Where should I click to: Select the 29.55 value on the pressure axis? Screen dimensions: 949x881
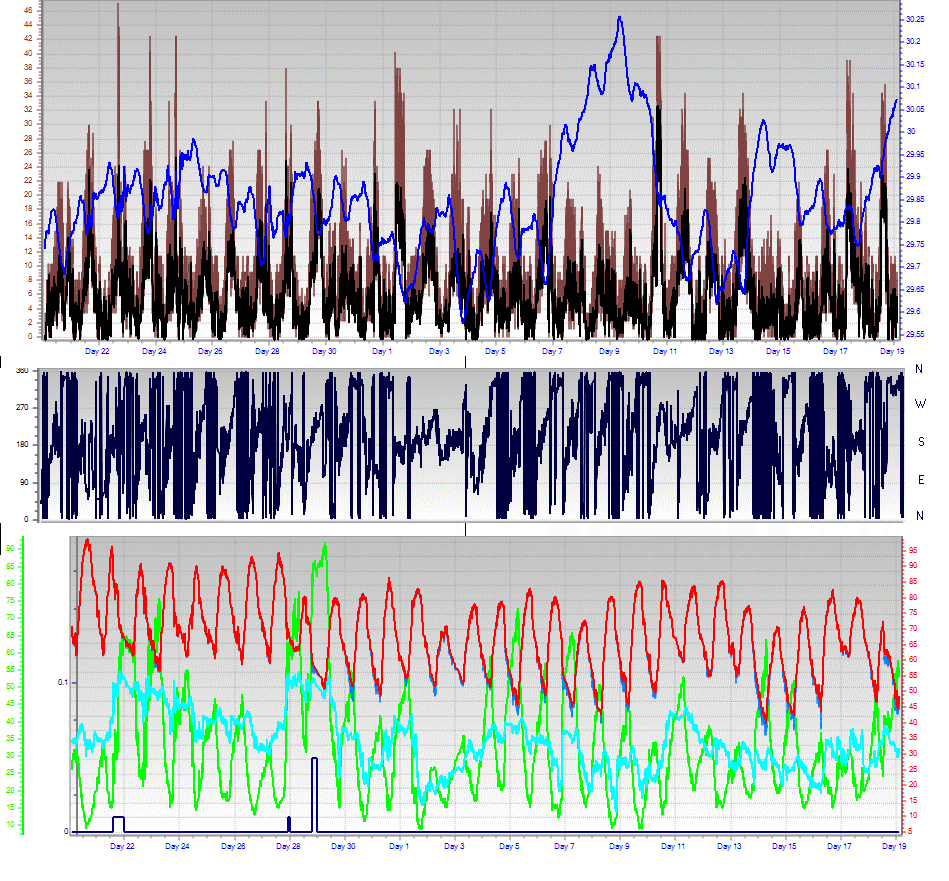[x=915, y=334]
